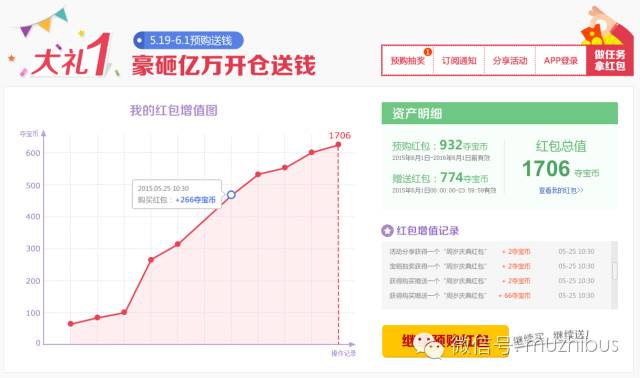Open the 订阅通知 tab
The width and height of the screenshot is (640, 378).
tap(459, 60)
